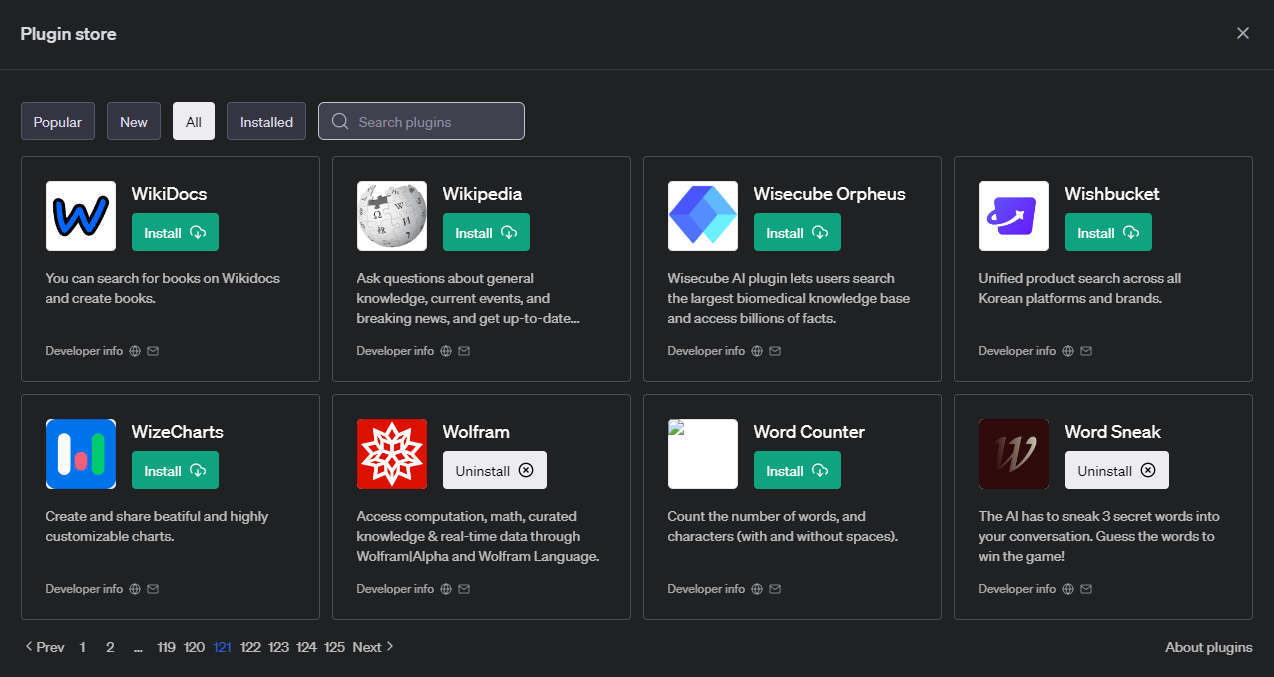Viewport: 1274px width, 677px height.
Task: Go to previous page with Prev
Action: (x=44, y=647)
